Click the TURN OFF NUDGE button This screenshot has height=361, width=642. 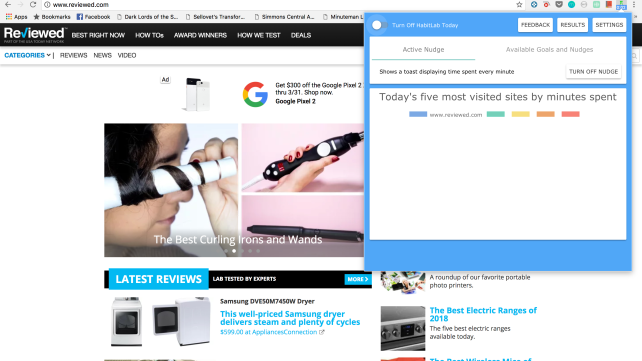click(x=593, y=72)
